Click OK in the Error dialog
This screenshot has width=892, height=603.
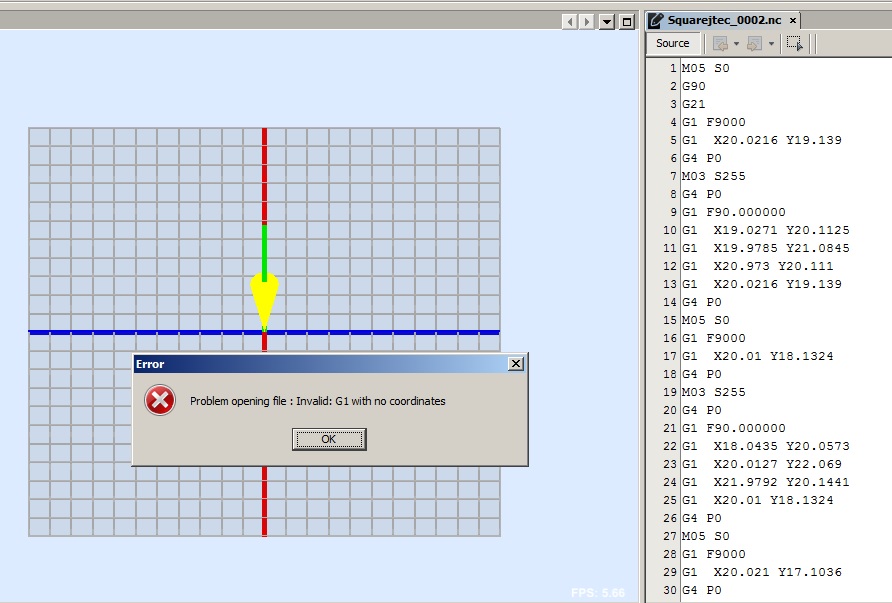[x=329, y=439]
